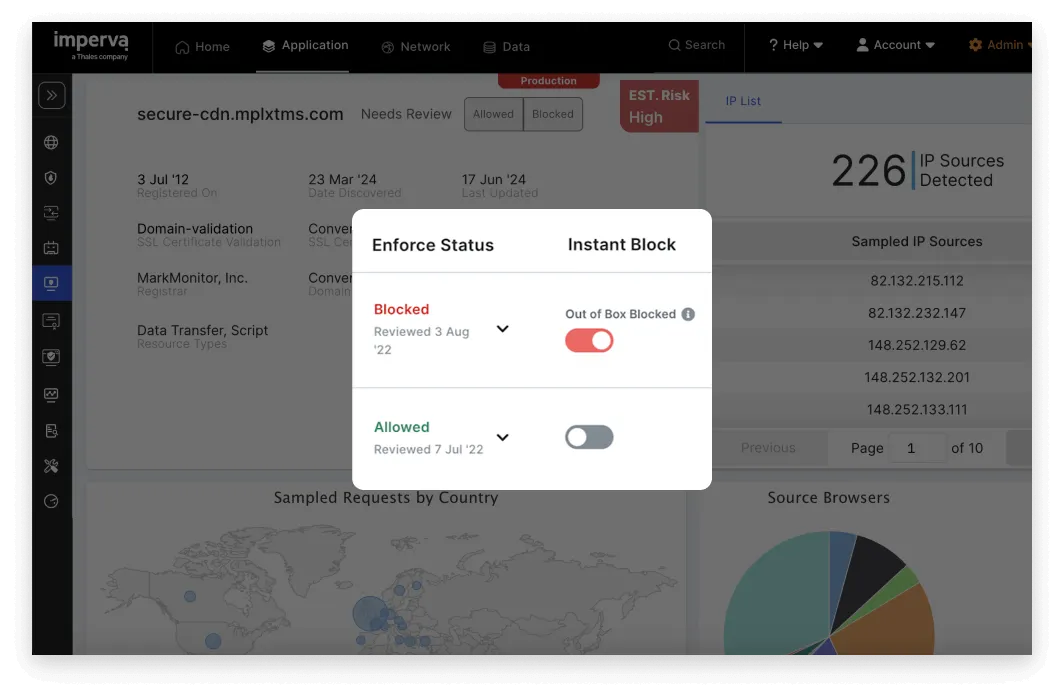Enable instant block toggle in Allowed row

point(589,438)
